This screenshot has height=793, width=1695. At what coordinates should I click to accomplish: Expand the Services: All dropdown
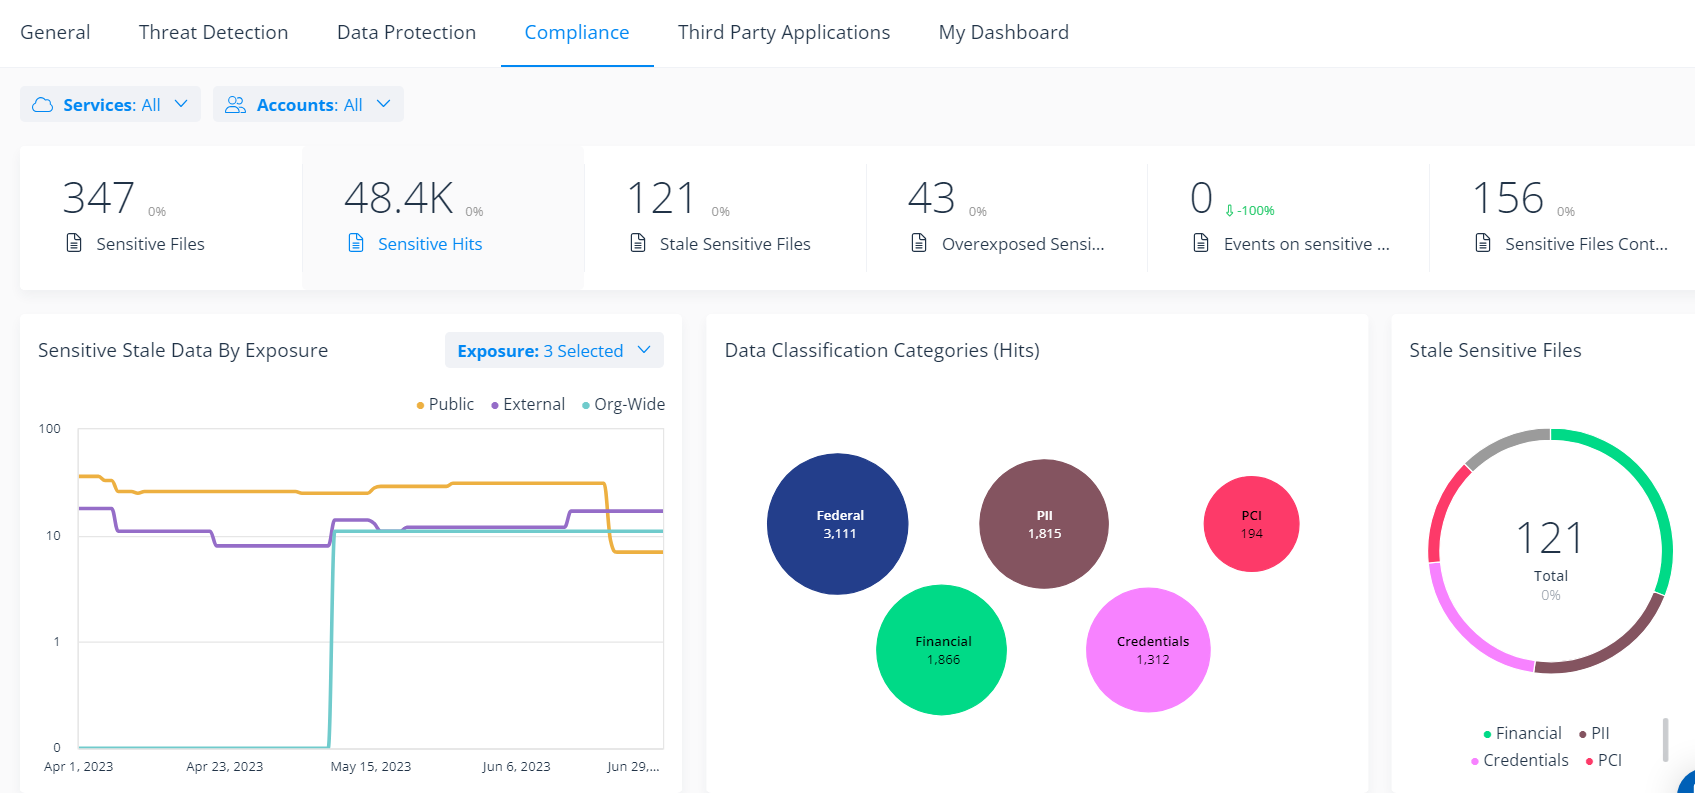(x=110, y=105)
